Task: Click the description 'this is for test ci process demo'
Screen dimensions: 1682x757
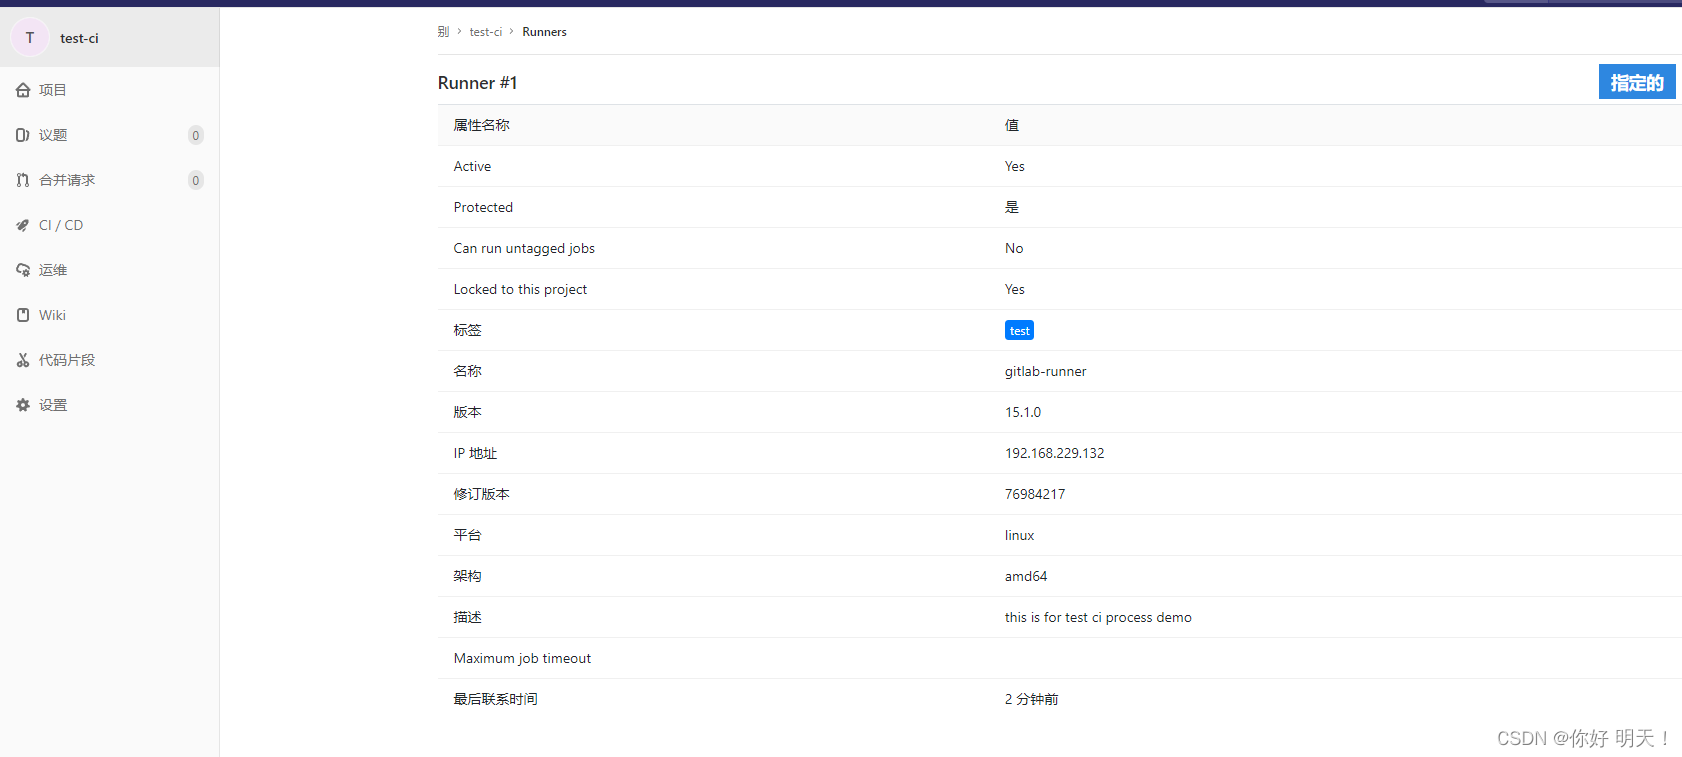Action: coord(1098,617)
